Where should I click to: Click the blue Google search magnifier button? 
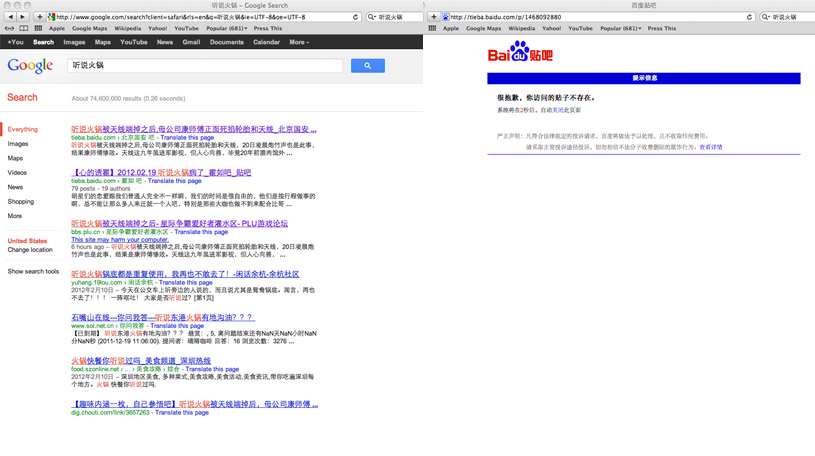(x=367, y=66)
